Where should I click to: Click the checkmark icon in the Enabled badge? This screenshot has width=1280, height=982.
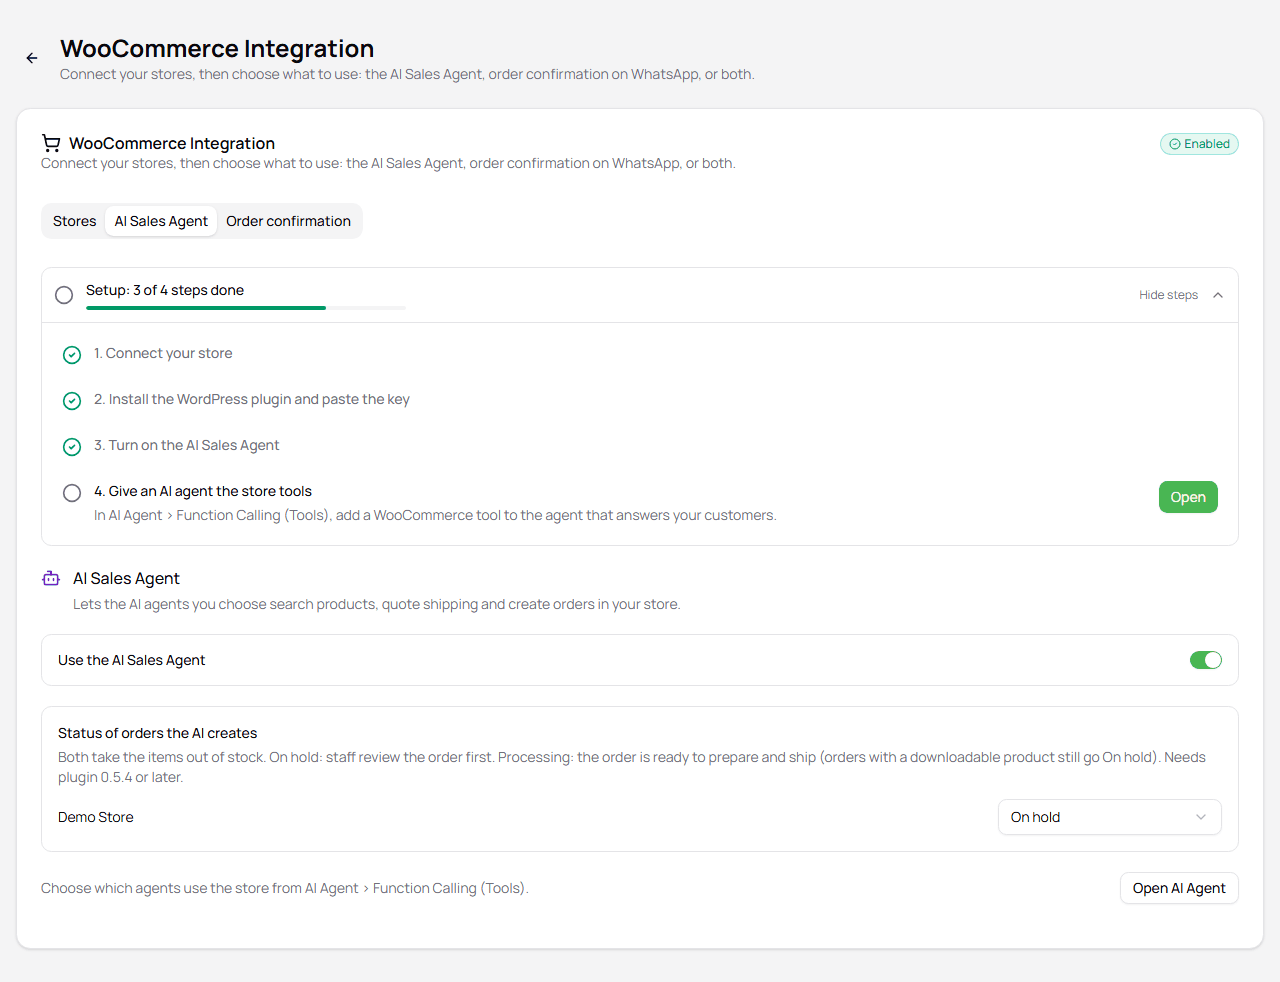click(x=1175, y=144)
